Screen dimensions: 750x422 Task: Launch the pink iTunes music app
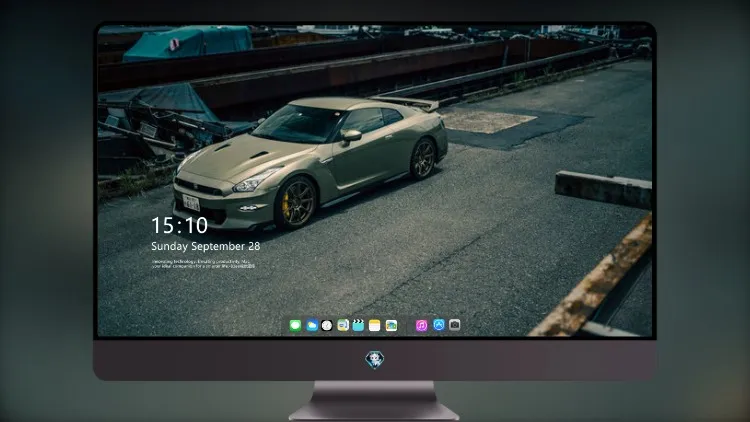421,325
